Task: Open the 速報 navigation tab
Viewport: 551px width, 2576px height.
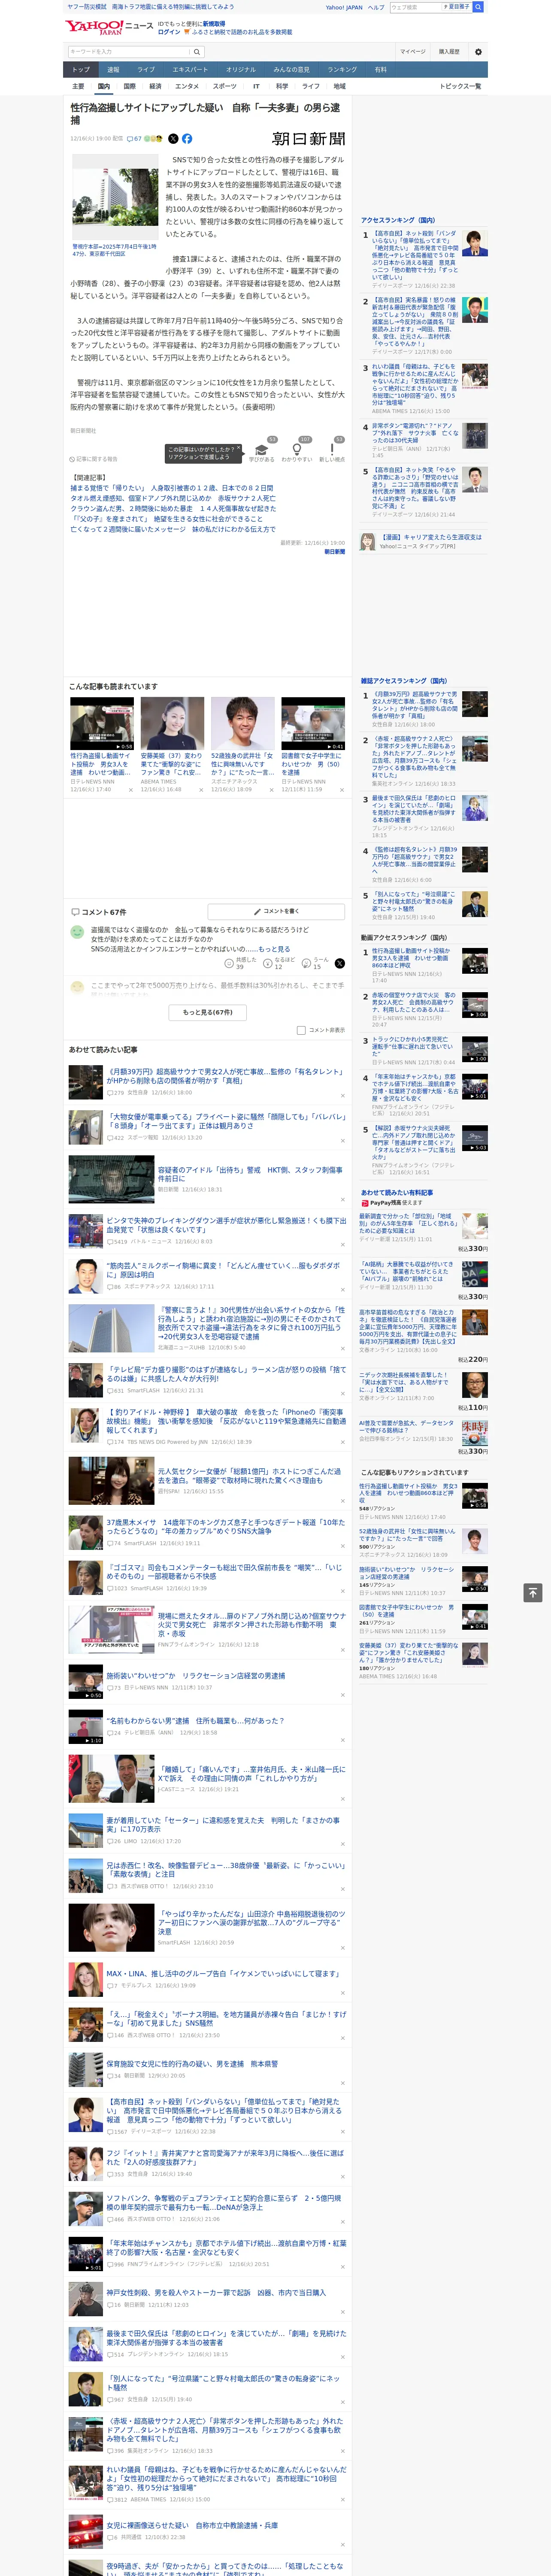Action: 113,70
